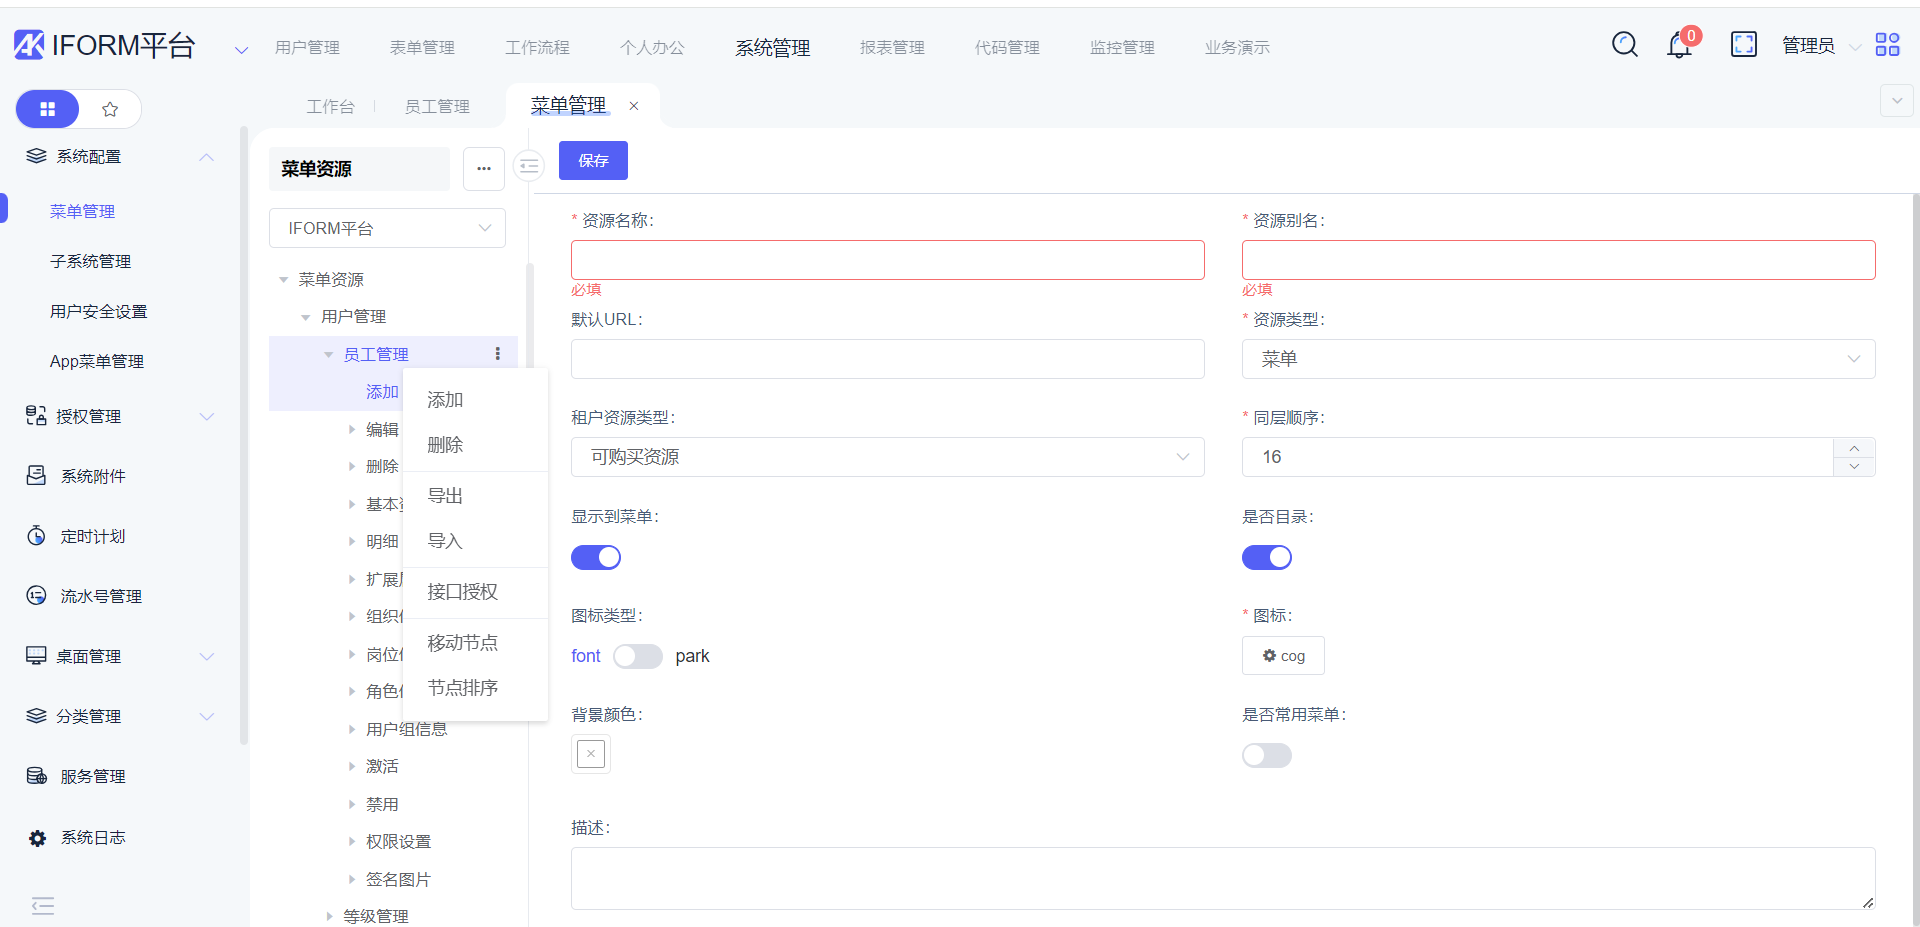1920x927 pixels.
Task: Toggle fullscreen mode icon
Action: 1743,45
